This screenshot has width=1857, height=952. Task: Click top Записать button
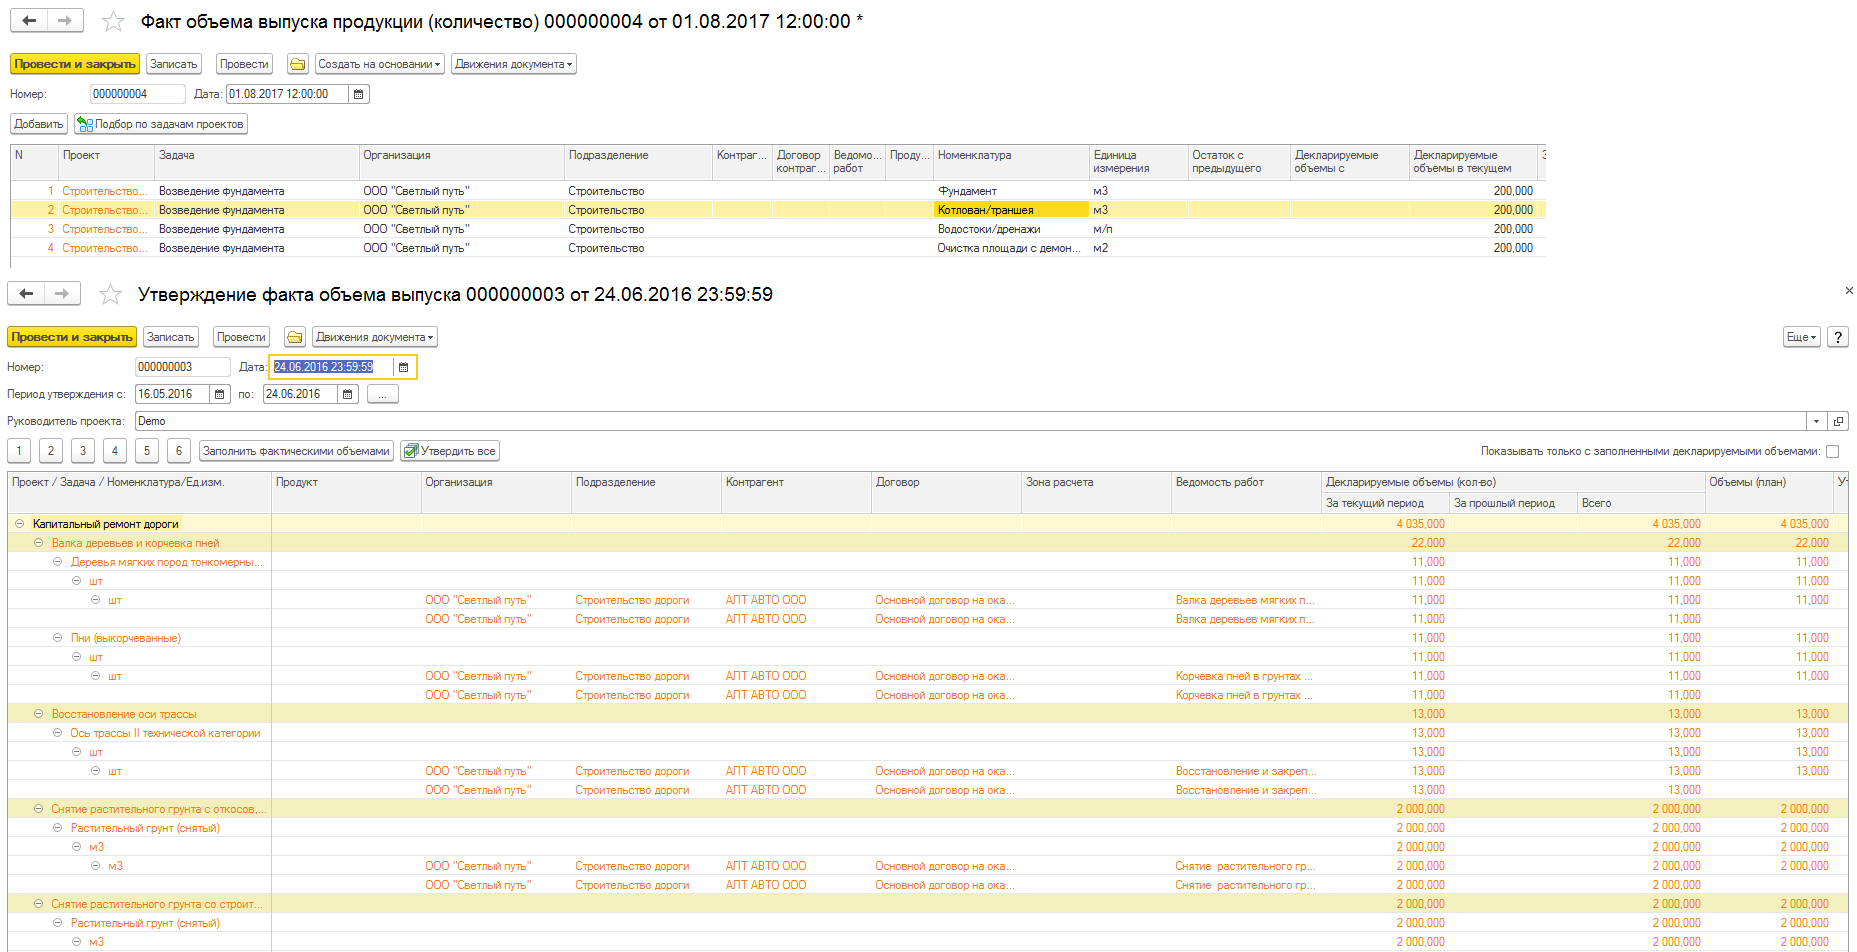coord(174,64)
